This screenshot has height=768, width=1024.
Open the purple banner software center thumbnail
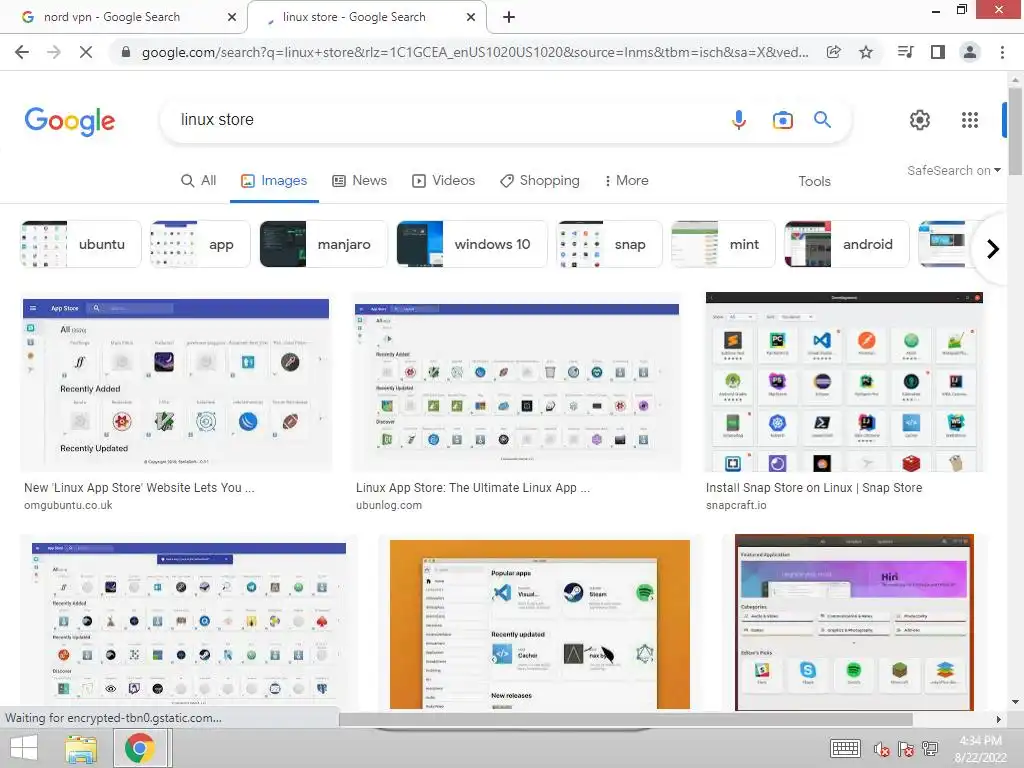[x=854, y=622]
